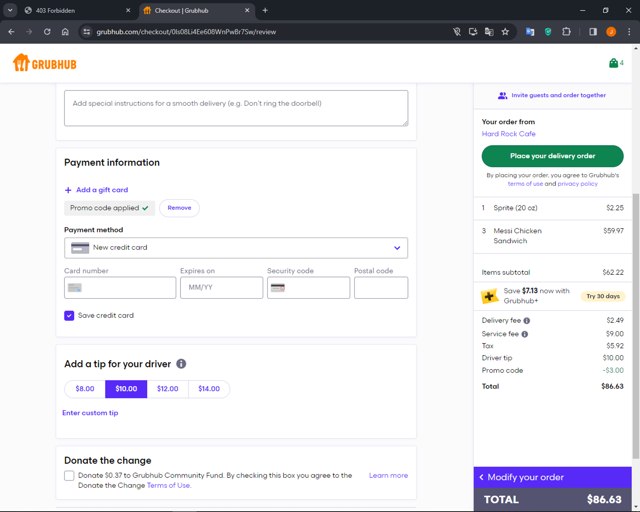
Task: Click the Grubhub logo
Action: (x=44, y=63)
